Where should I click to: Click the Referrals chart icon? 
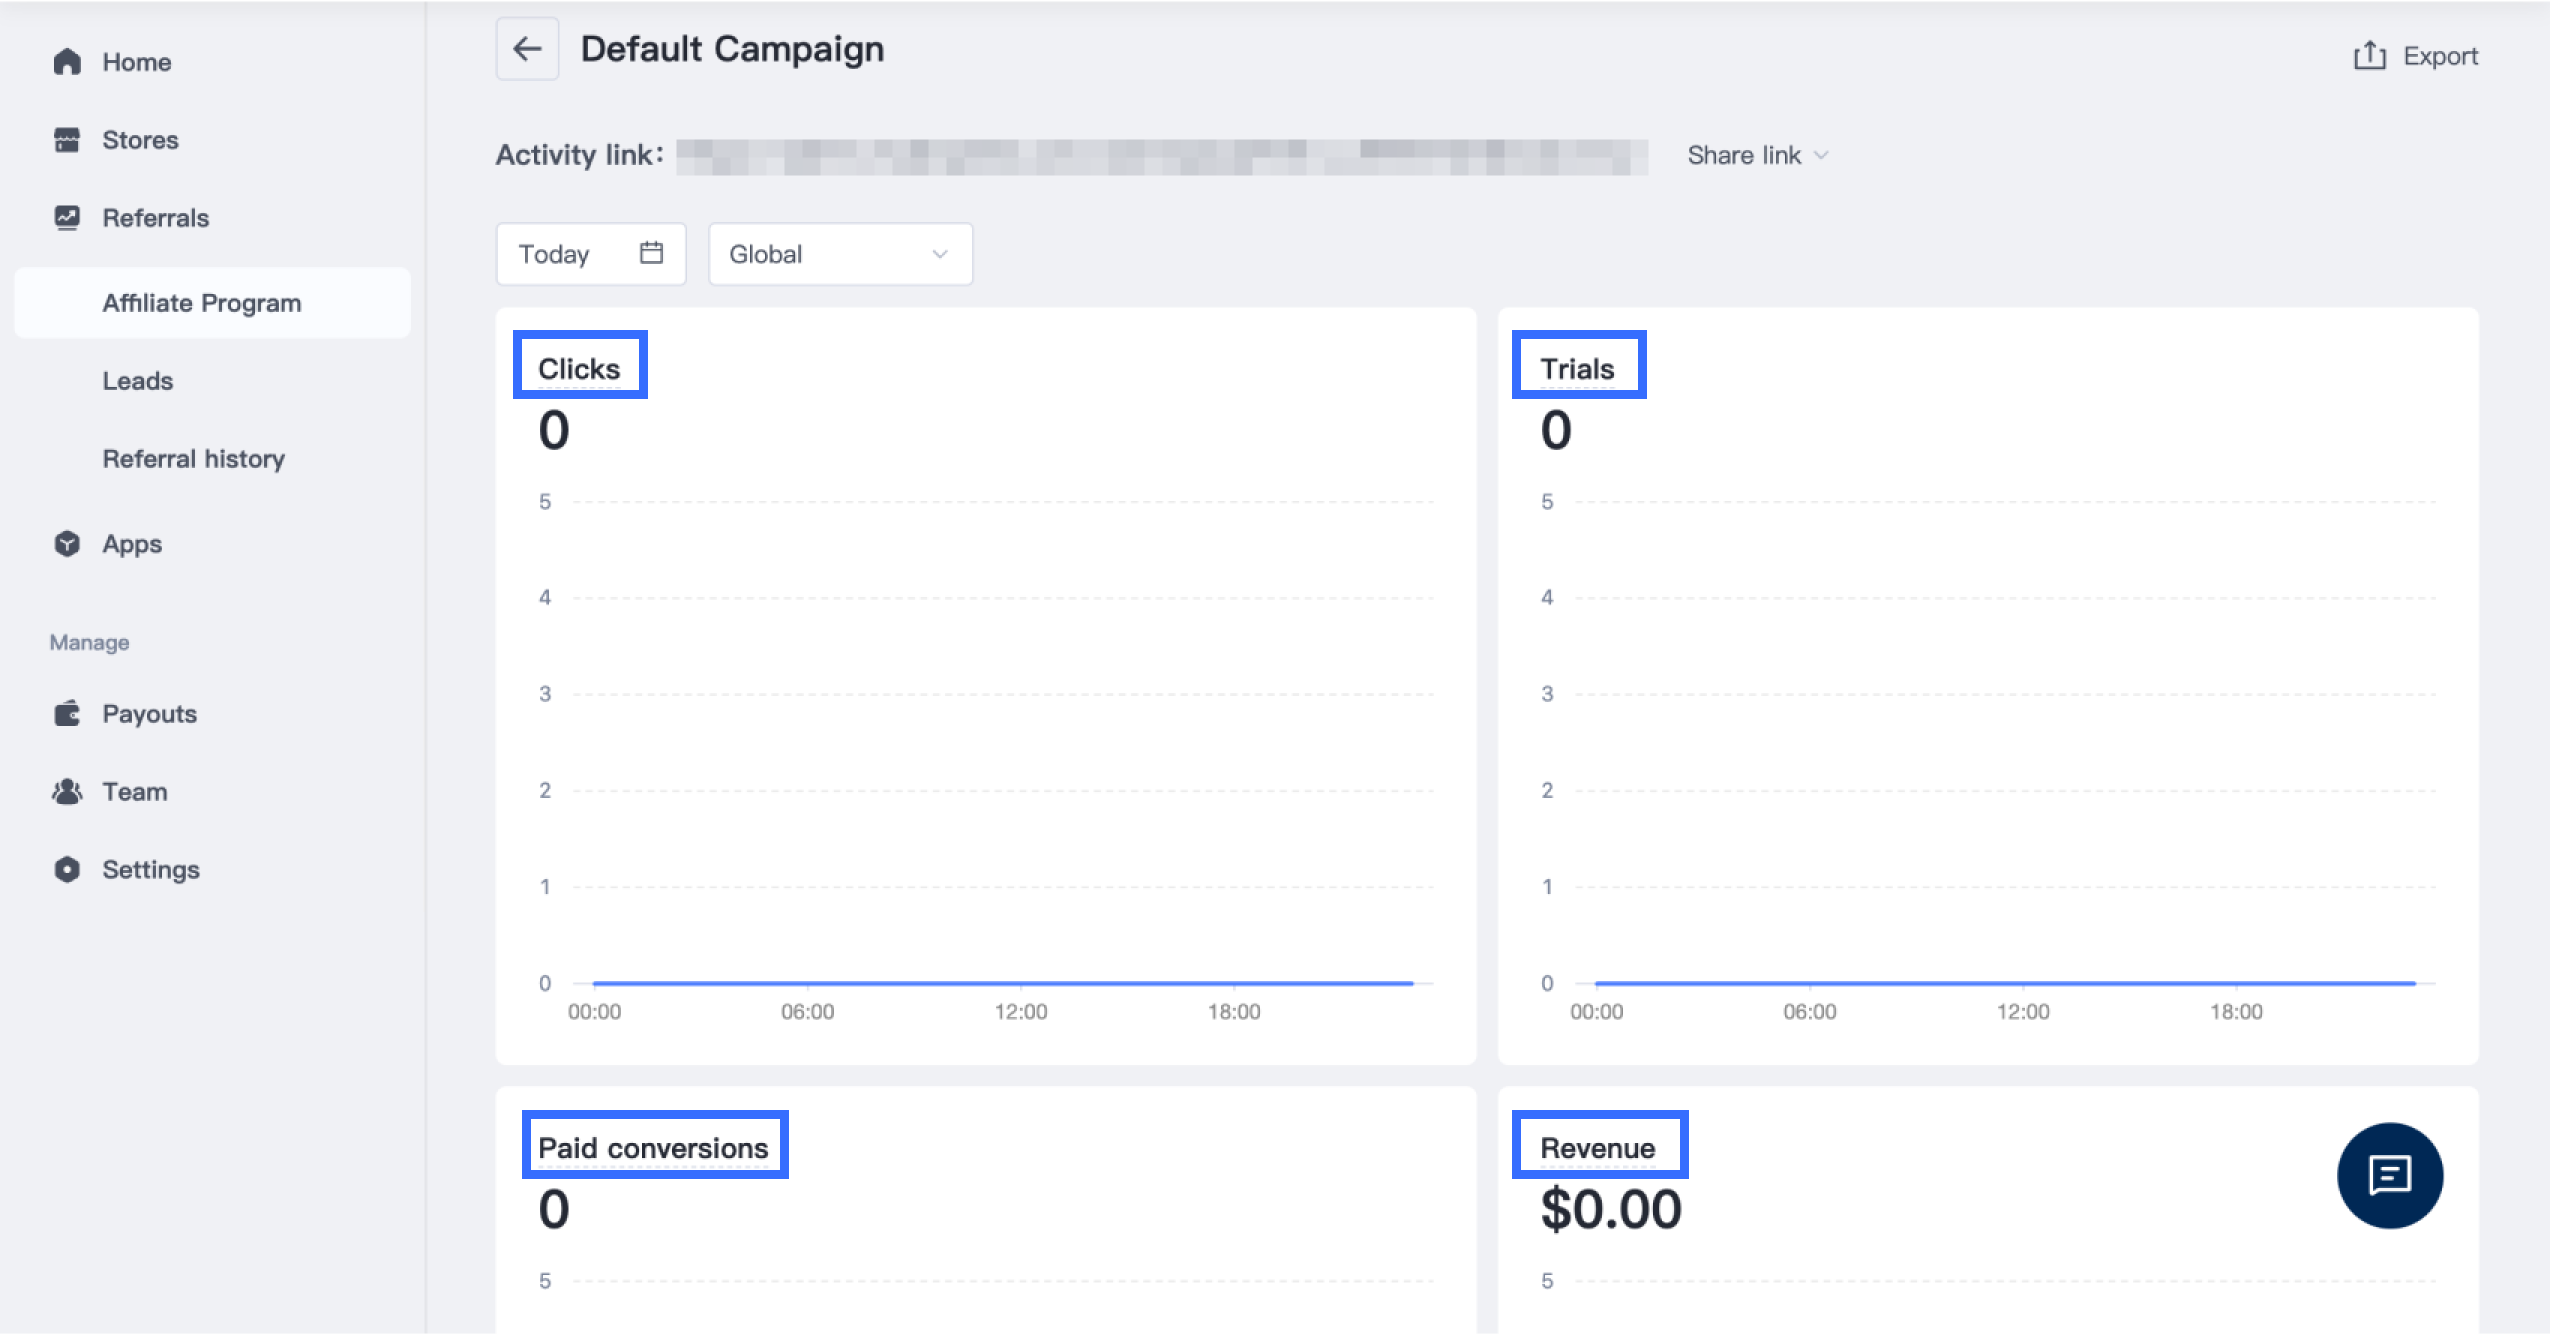(x=67, y=218)
